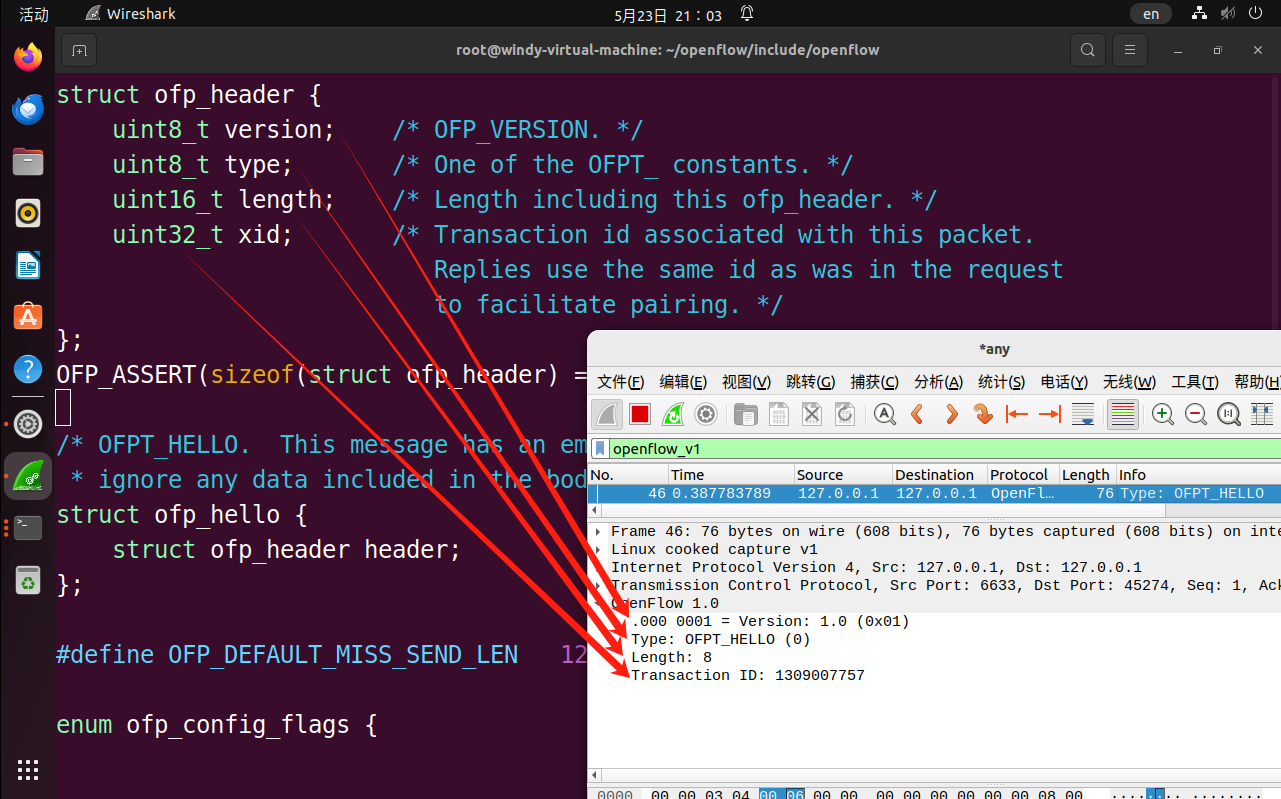Restart the current capture with the green fin icon
The height and width of the screenshot is (799, 1281).
click(x=673, y=414)
